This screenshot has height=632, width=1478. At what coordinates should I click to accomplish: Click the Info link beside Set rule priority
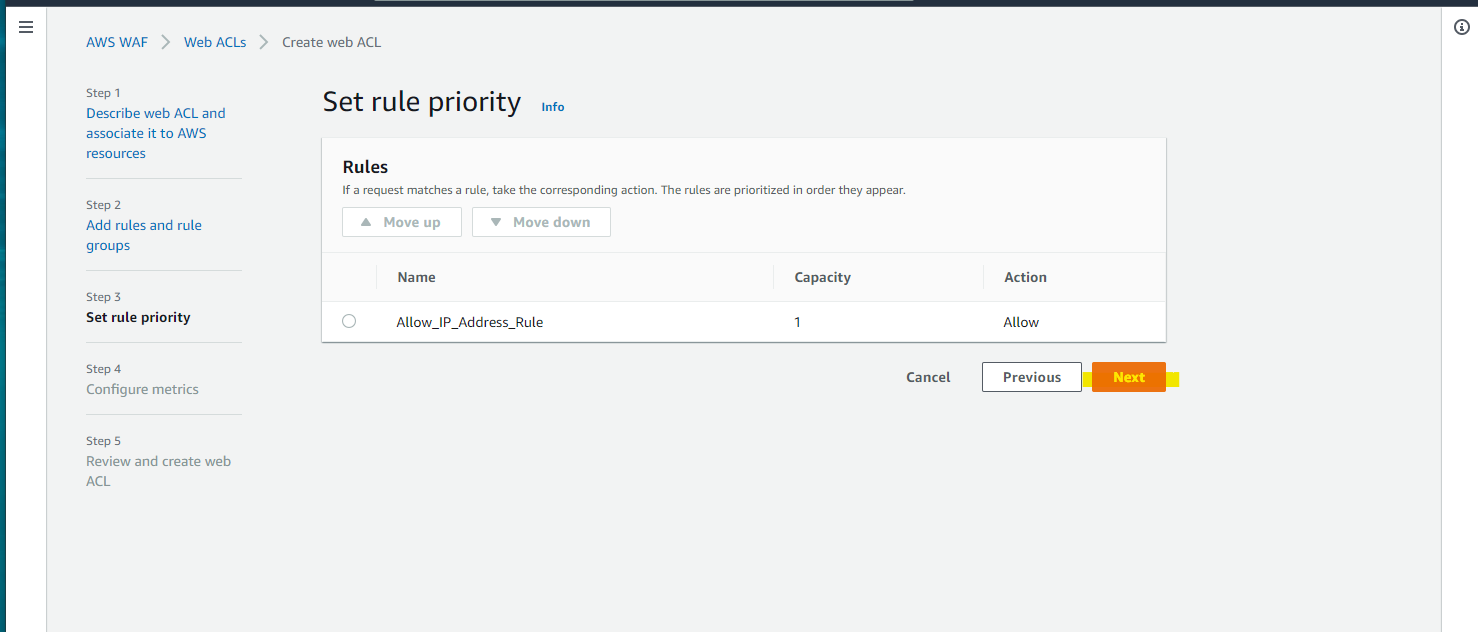click(552, 106)
